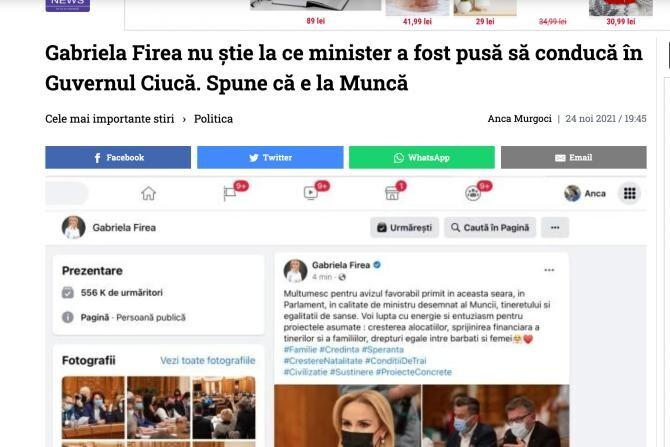Open the Pages flag icon with notifications

230,194
